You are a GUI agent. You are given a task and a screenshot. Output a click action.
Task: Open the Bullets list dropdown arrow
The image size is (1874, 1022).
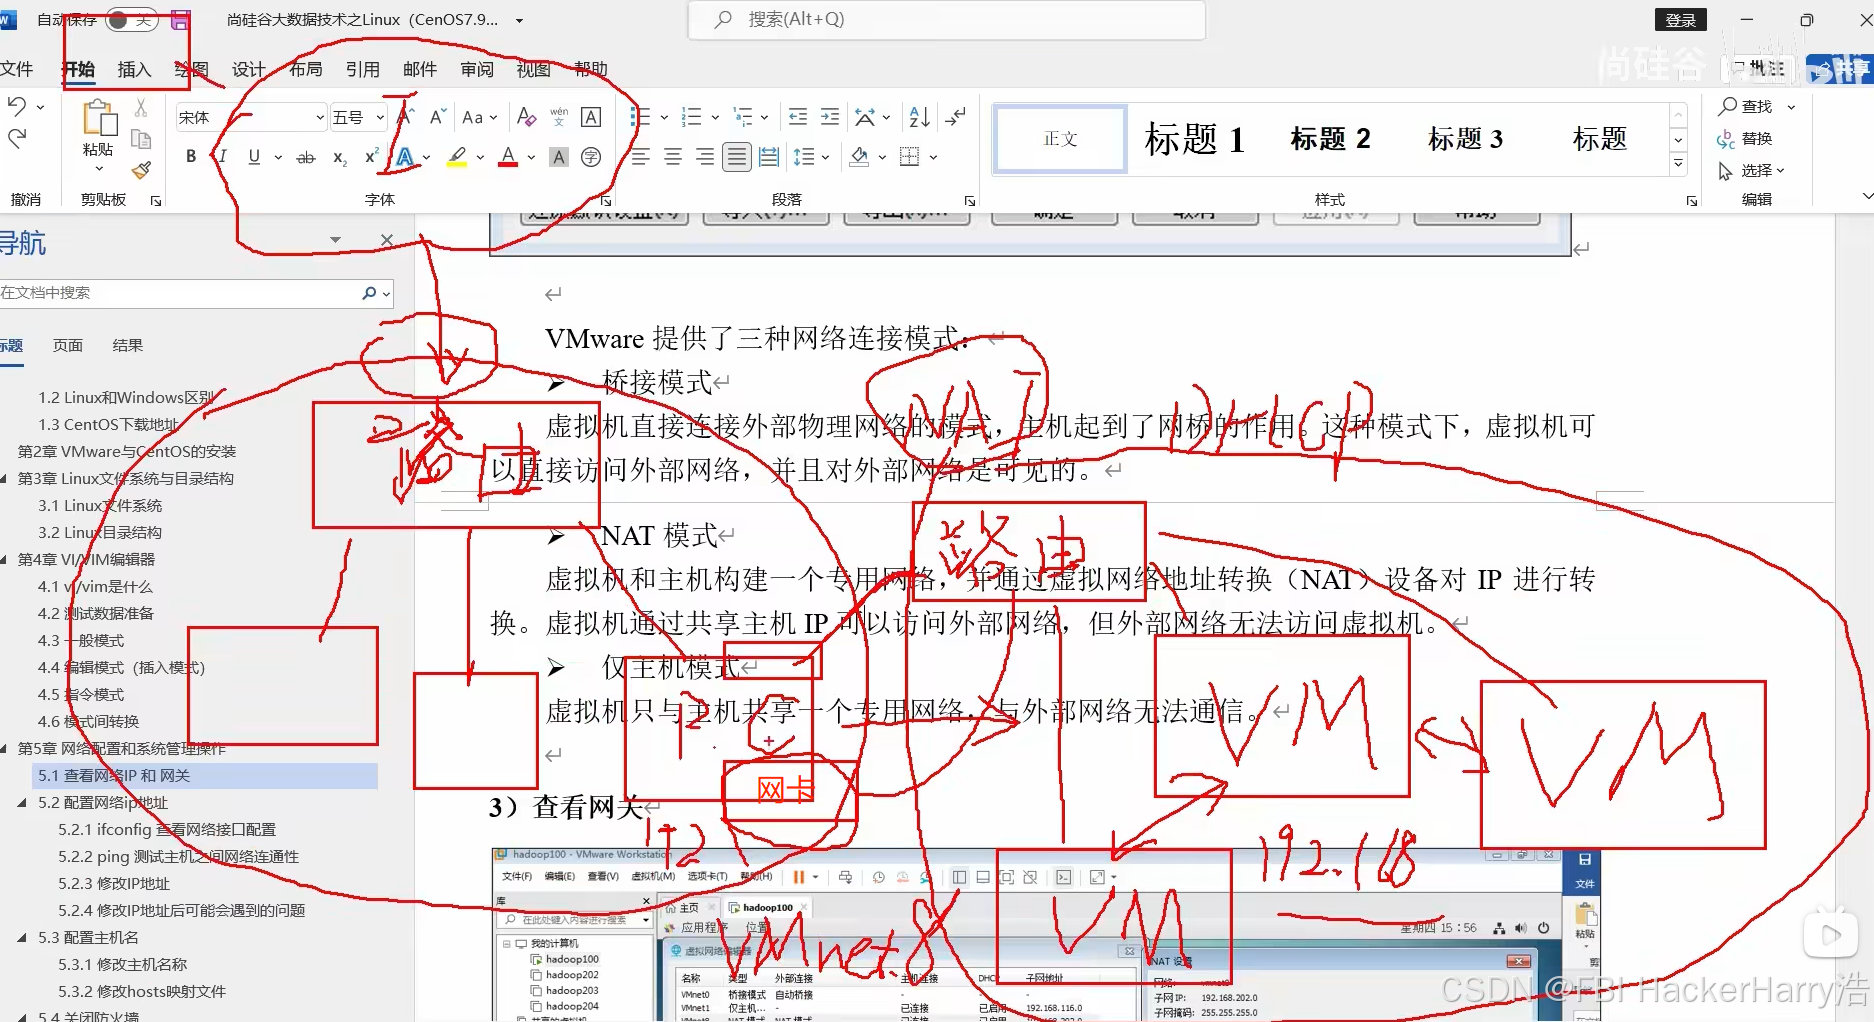(664, 117)
